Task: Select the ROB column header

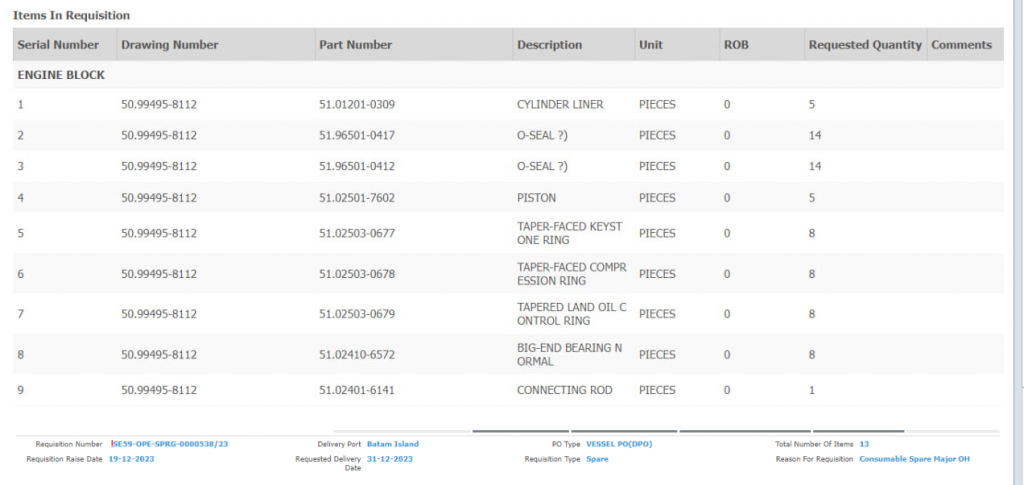Action: click(x=735, y=45)
